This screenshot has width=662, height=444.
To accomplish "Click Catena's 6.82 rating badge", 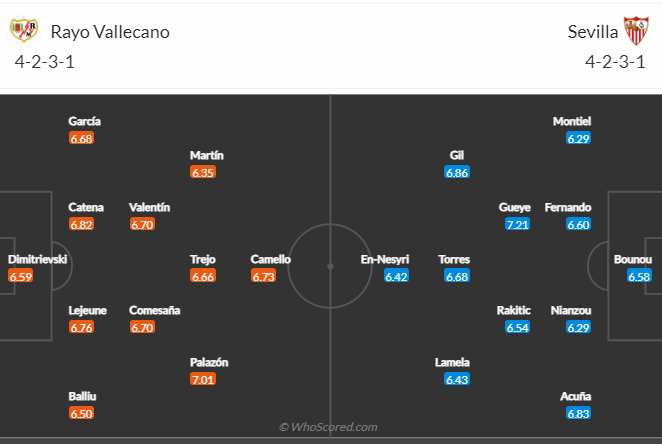I will (x=81, y=224).
